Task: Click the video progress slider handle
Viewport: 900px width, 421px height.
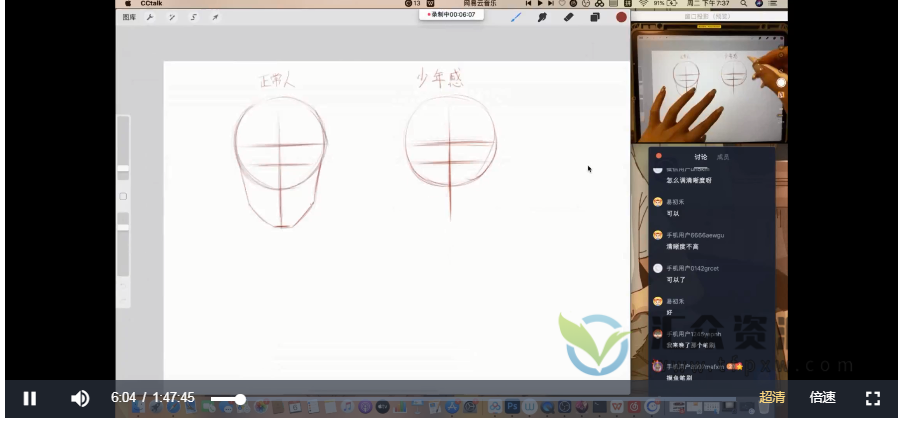Action: (240, 399)
